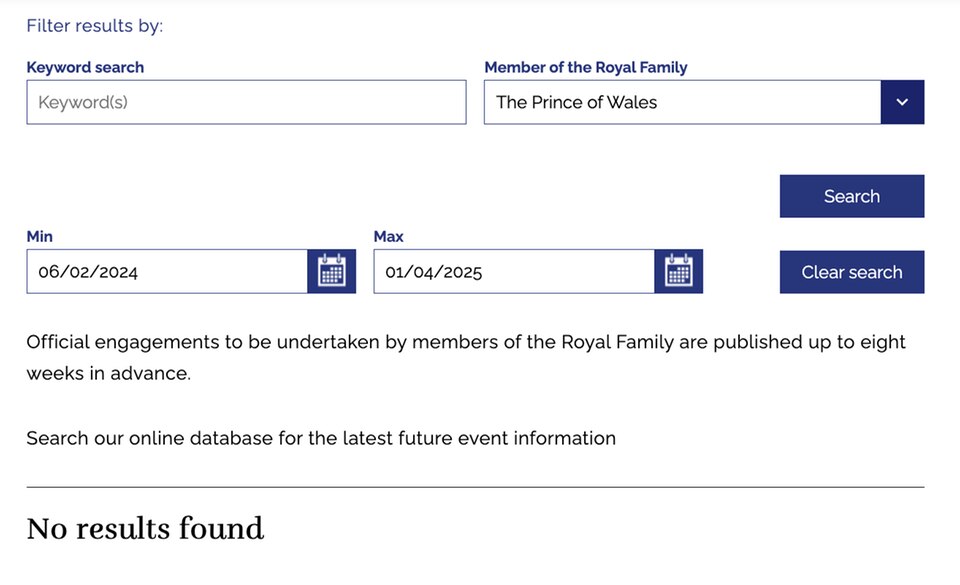Viewport: 960px width, 585px height.
Task: Click the "weeks in advance." text line
Action: [x=108, y=373]
